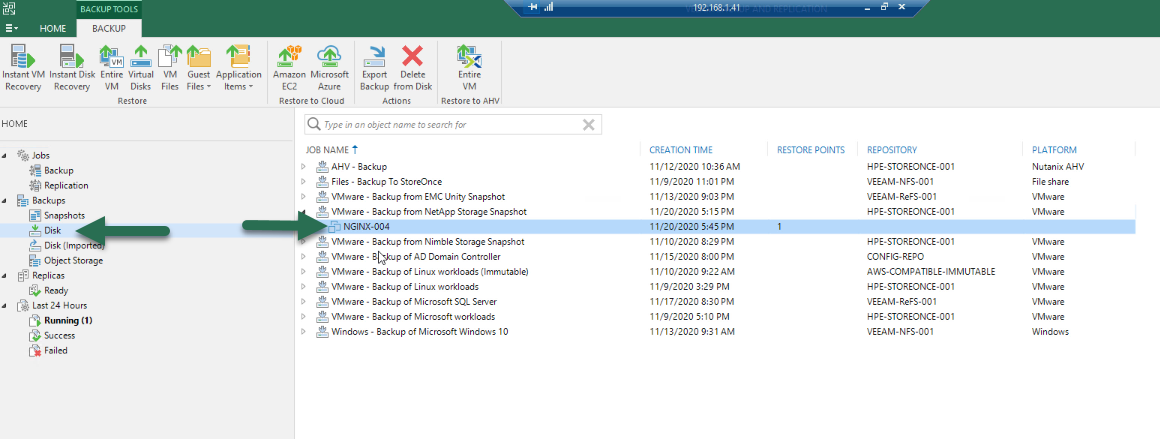Expand Backup from EMC Unity Snapshot row
This screenshot has width=1160, height=439.
303,197
